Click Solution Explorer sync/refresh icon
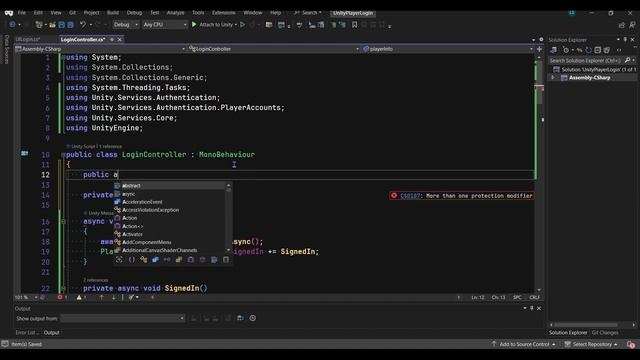 click(589, 50)
